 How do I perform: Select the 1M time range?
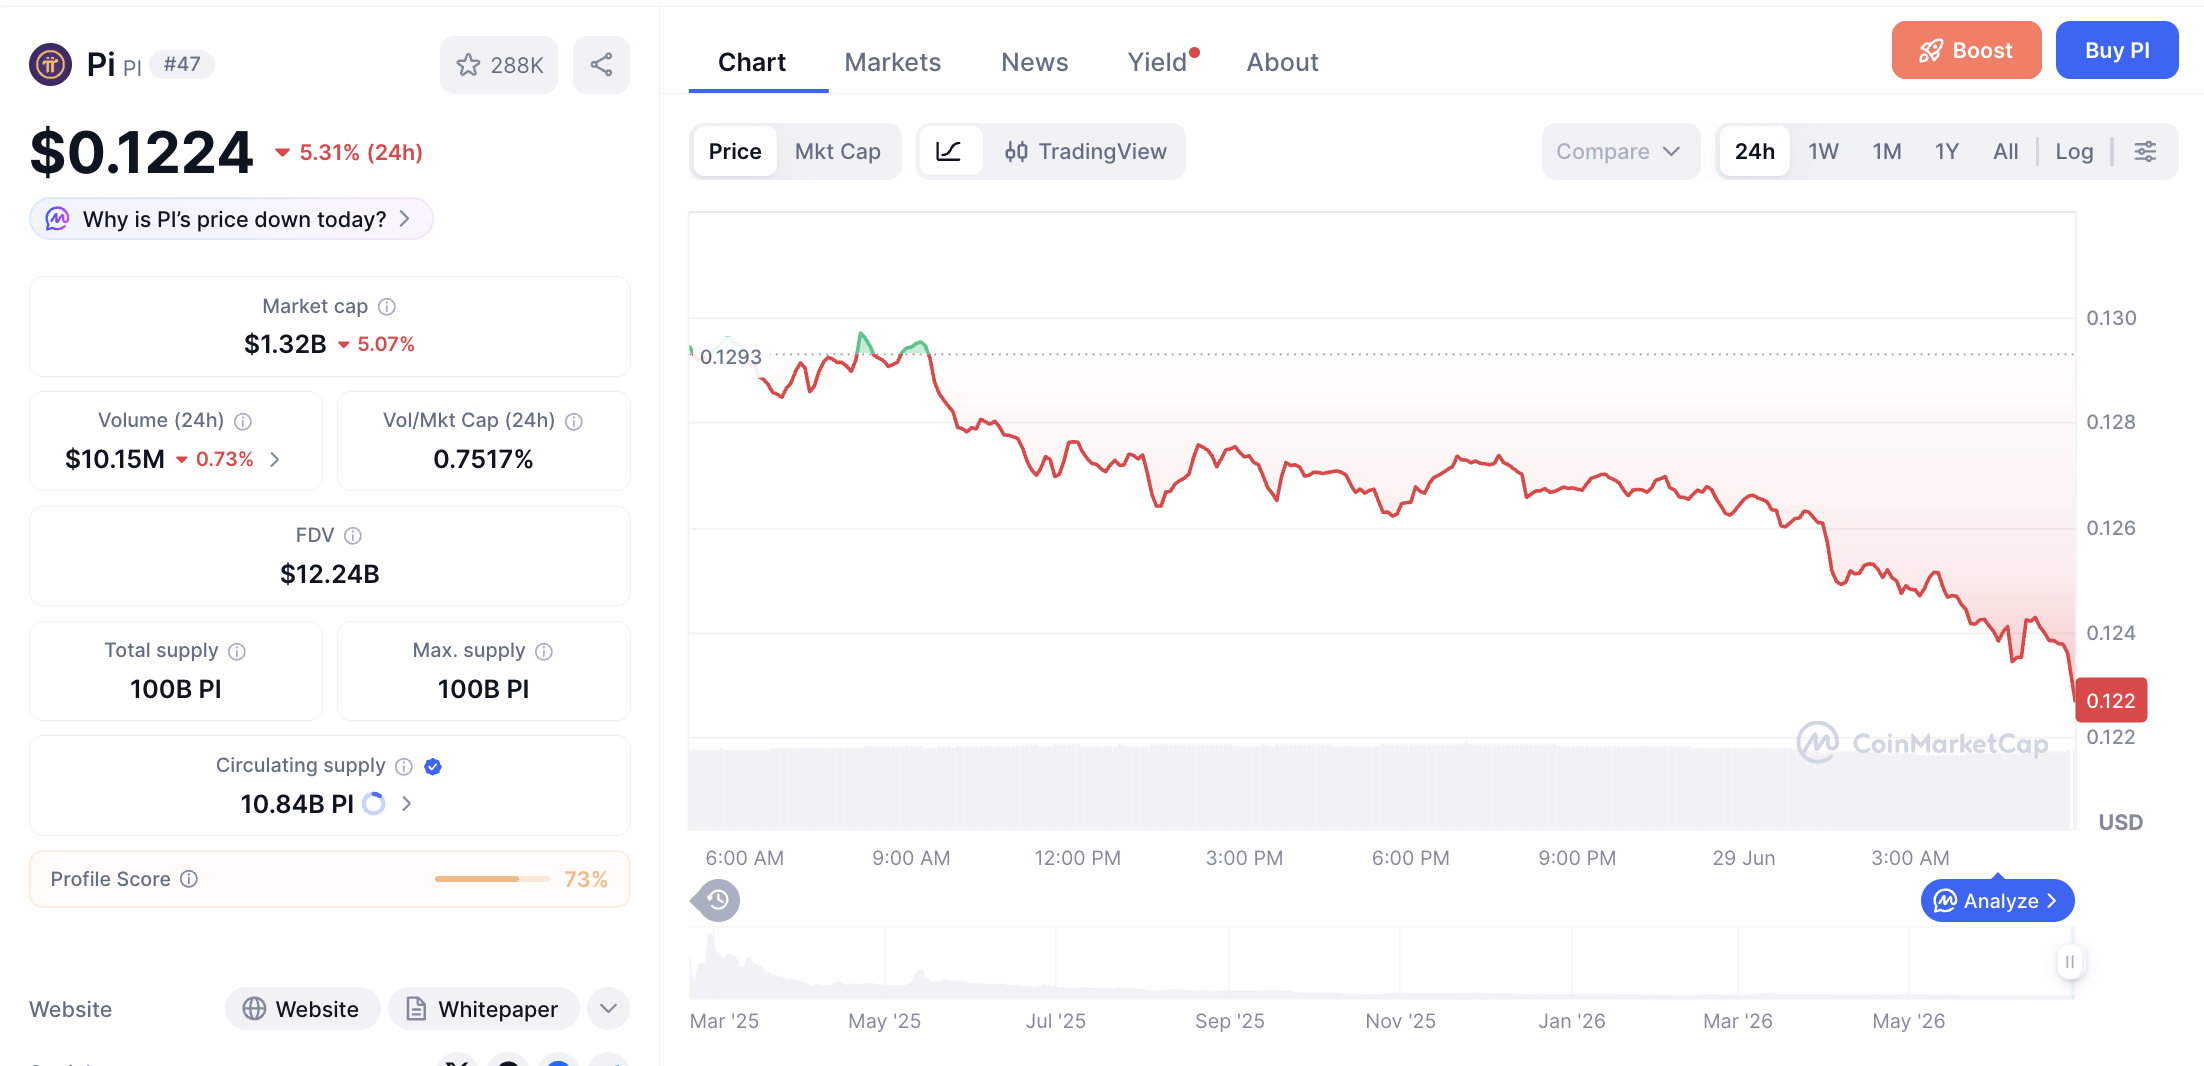(x=1887, y=151)
